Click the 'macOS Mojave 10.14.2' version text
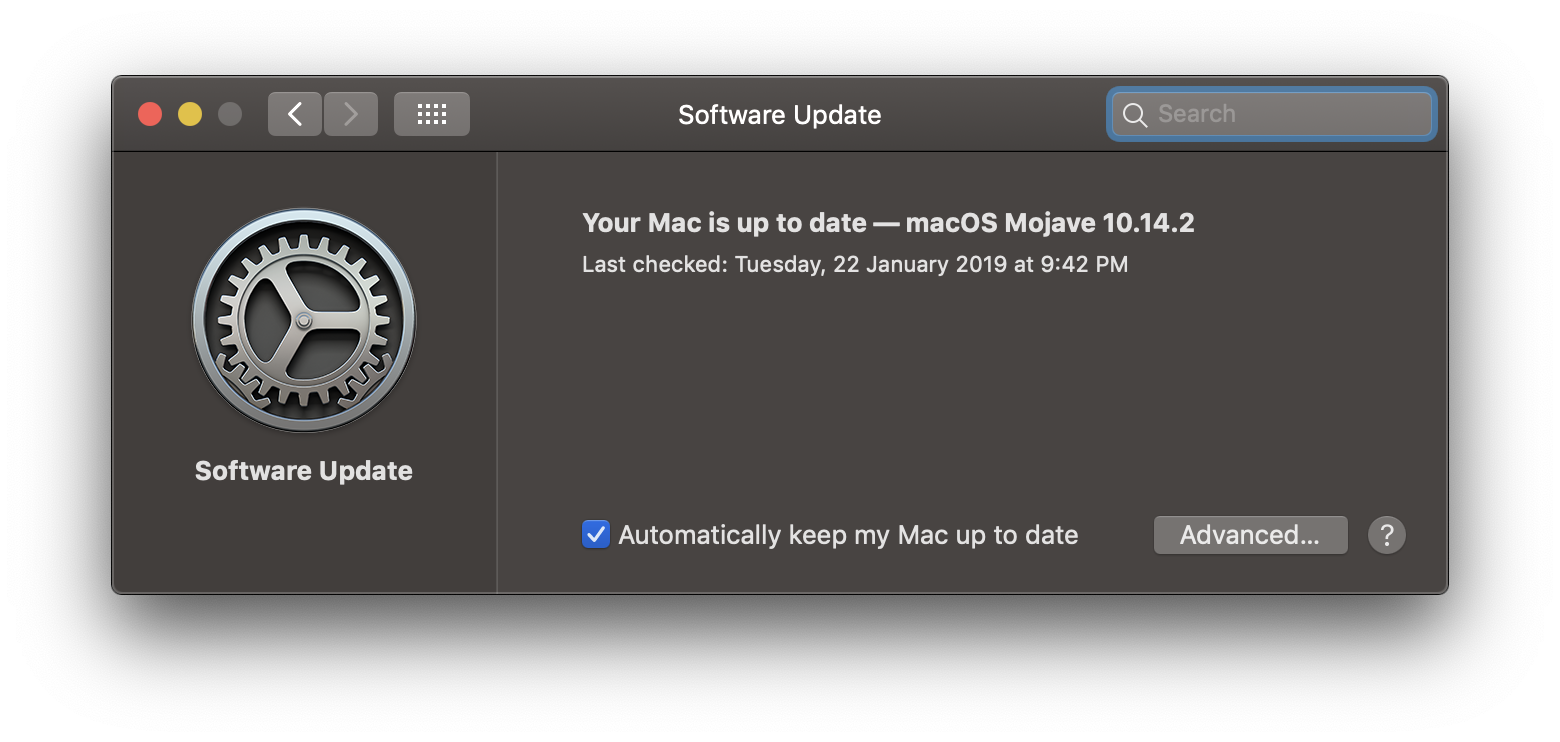The height and width of the screenshot is (742, 1560). click(1050, 222)
